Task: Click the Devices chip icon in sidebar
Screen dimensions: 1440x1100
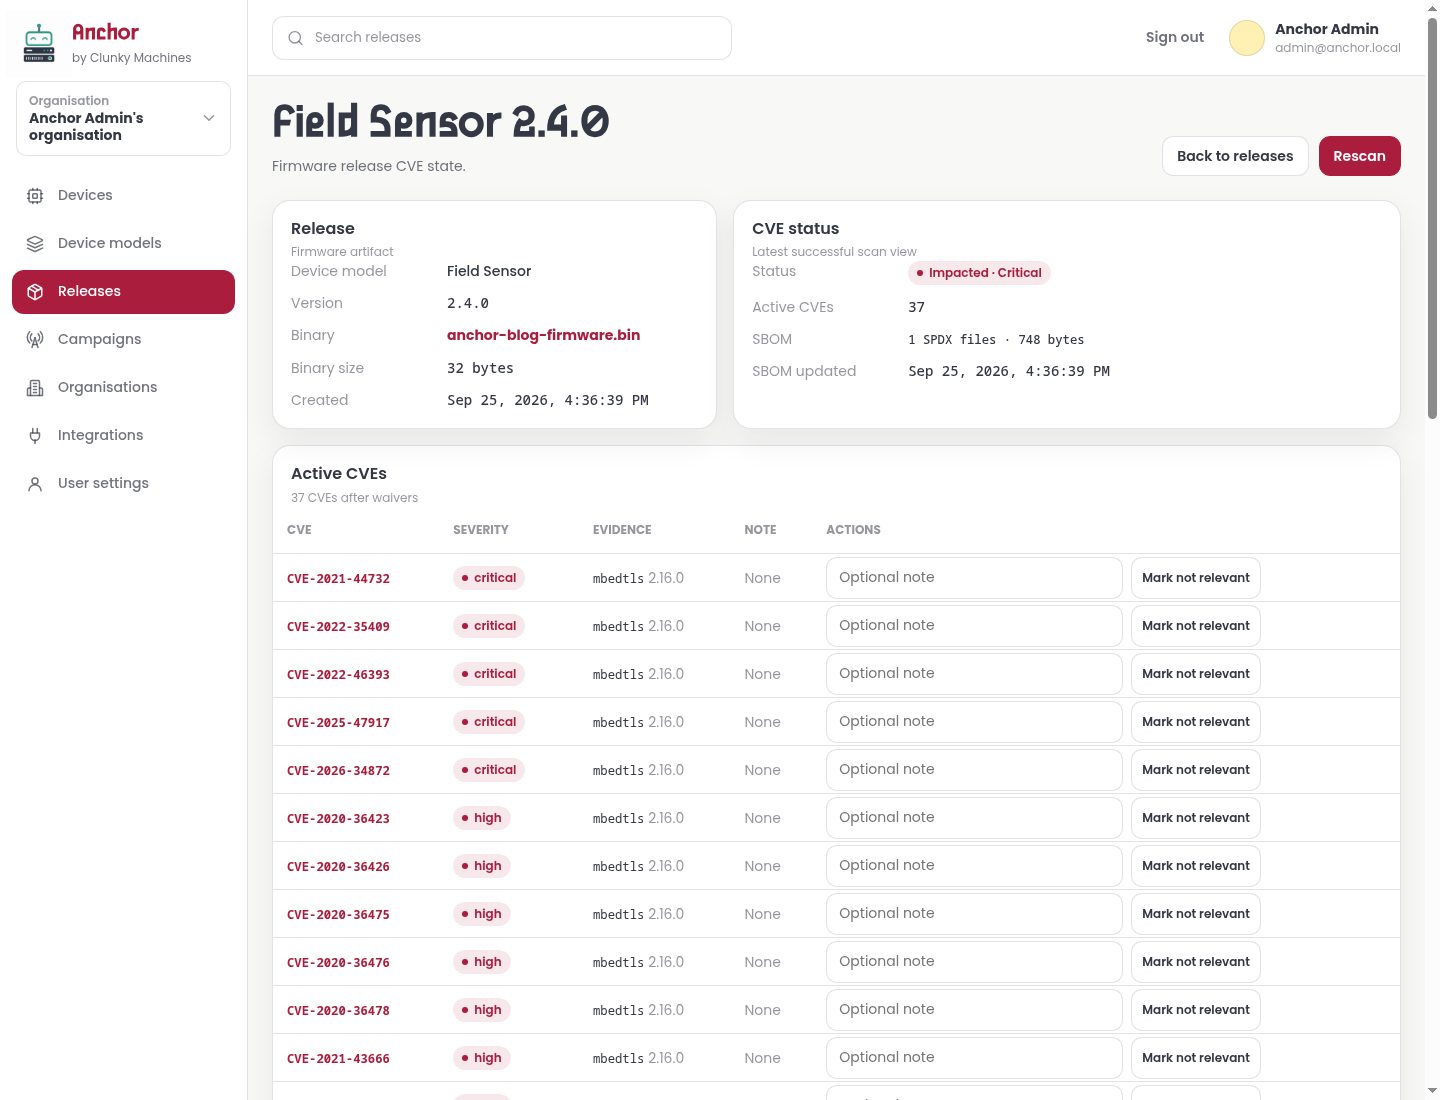Action: pos(35,196)
